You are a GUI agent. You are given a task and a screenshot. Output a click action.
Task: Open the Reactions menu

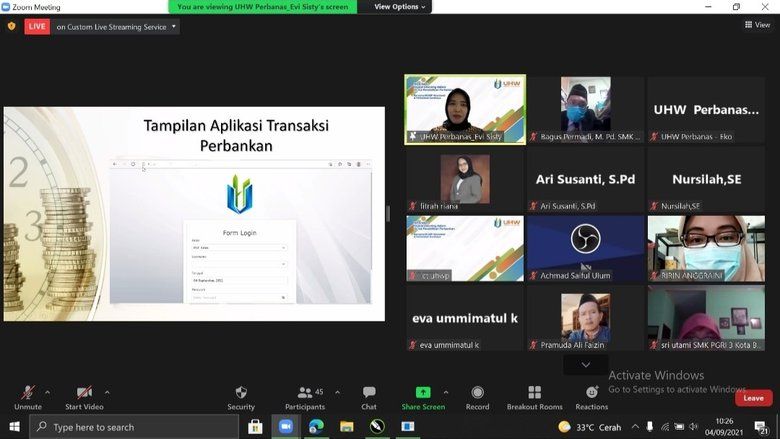coord(591,397)
